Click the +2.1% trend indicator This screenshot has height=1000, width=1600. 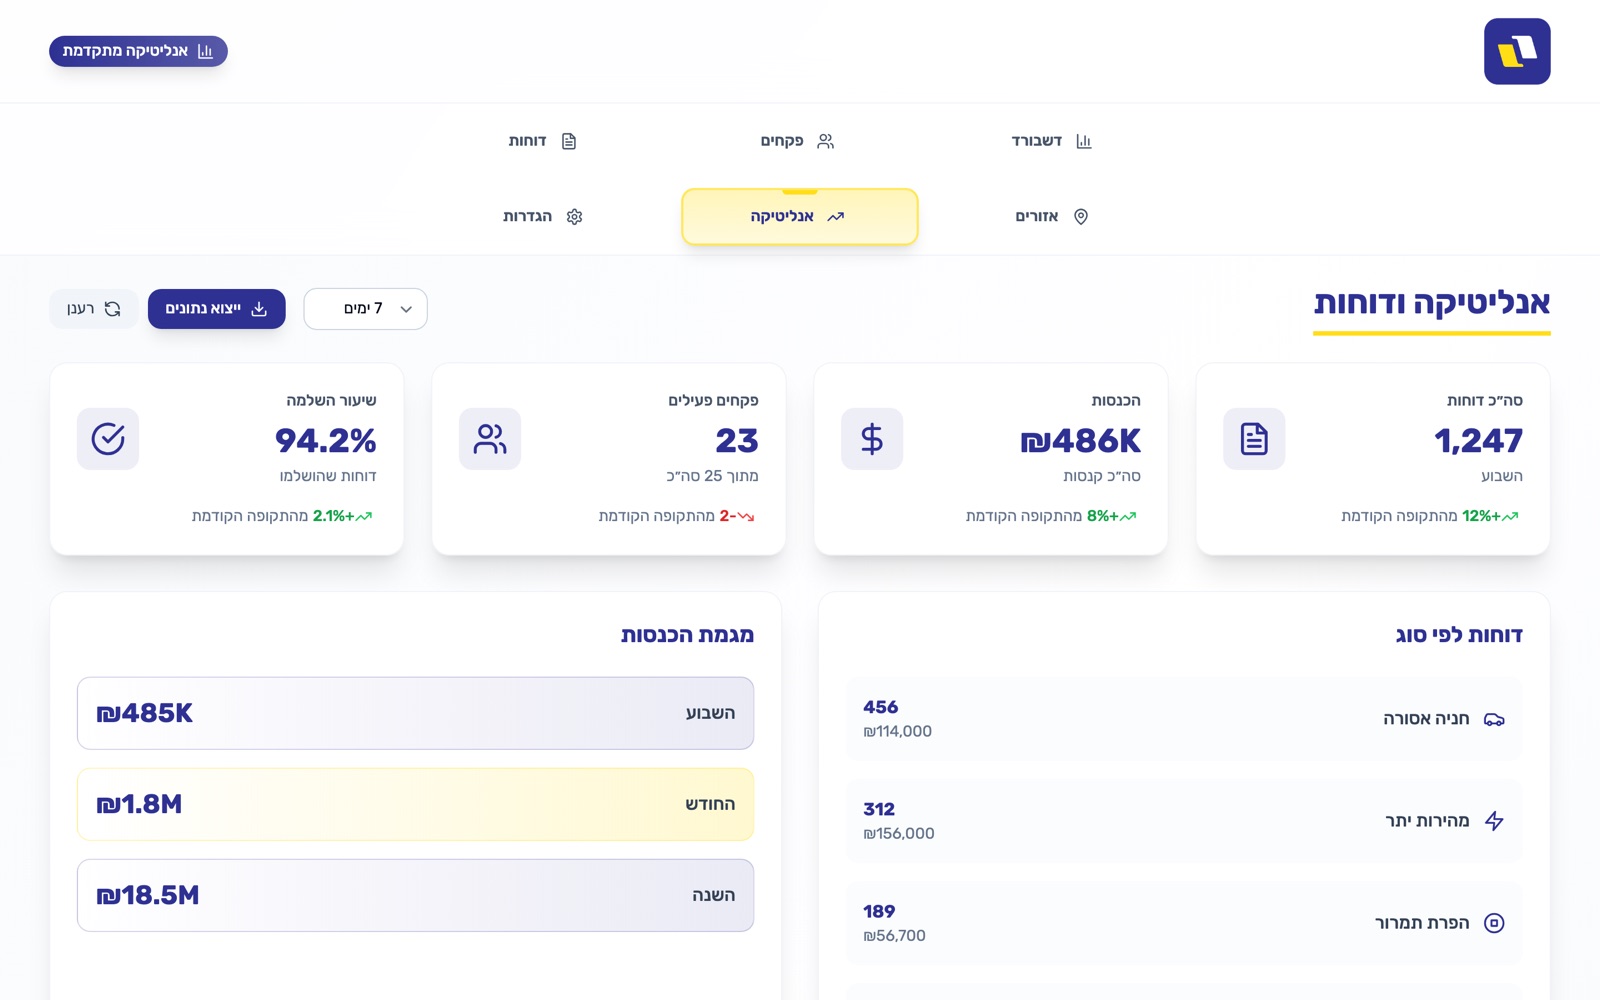point(343,516)
